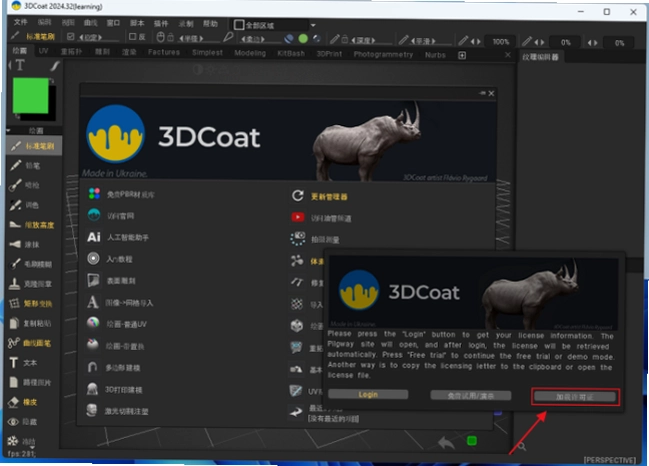Expand more tools arrow below the freeze tool

tap(32, 447)
